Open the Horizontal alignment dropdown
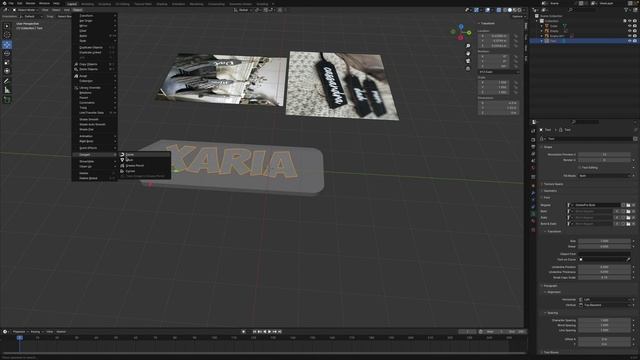Image resolution: width=640 pixels, height=360 pixels. tap(604, 300)
